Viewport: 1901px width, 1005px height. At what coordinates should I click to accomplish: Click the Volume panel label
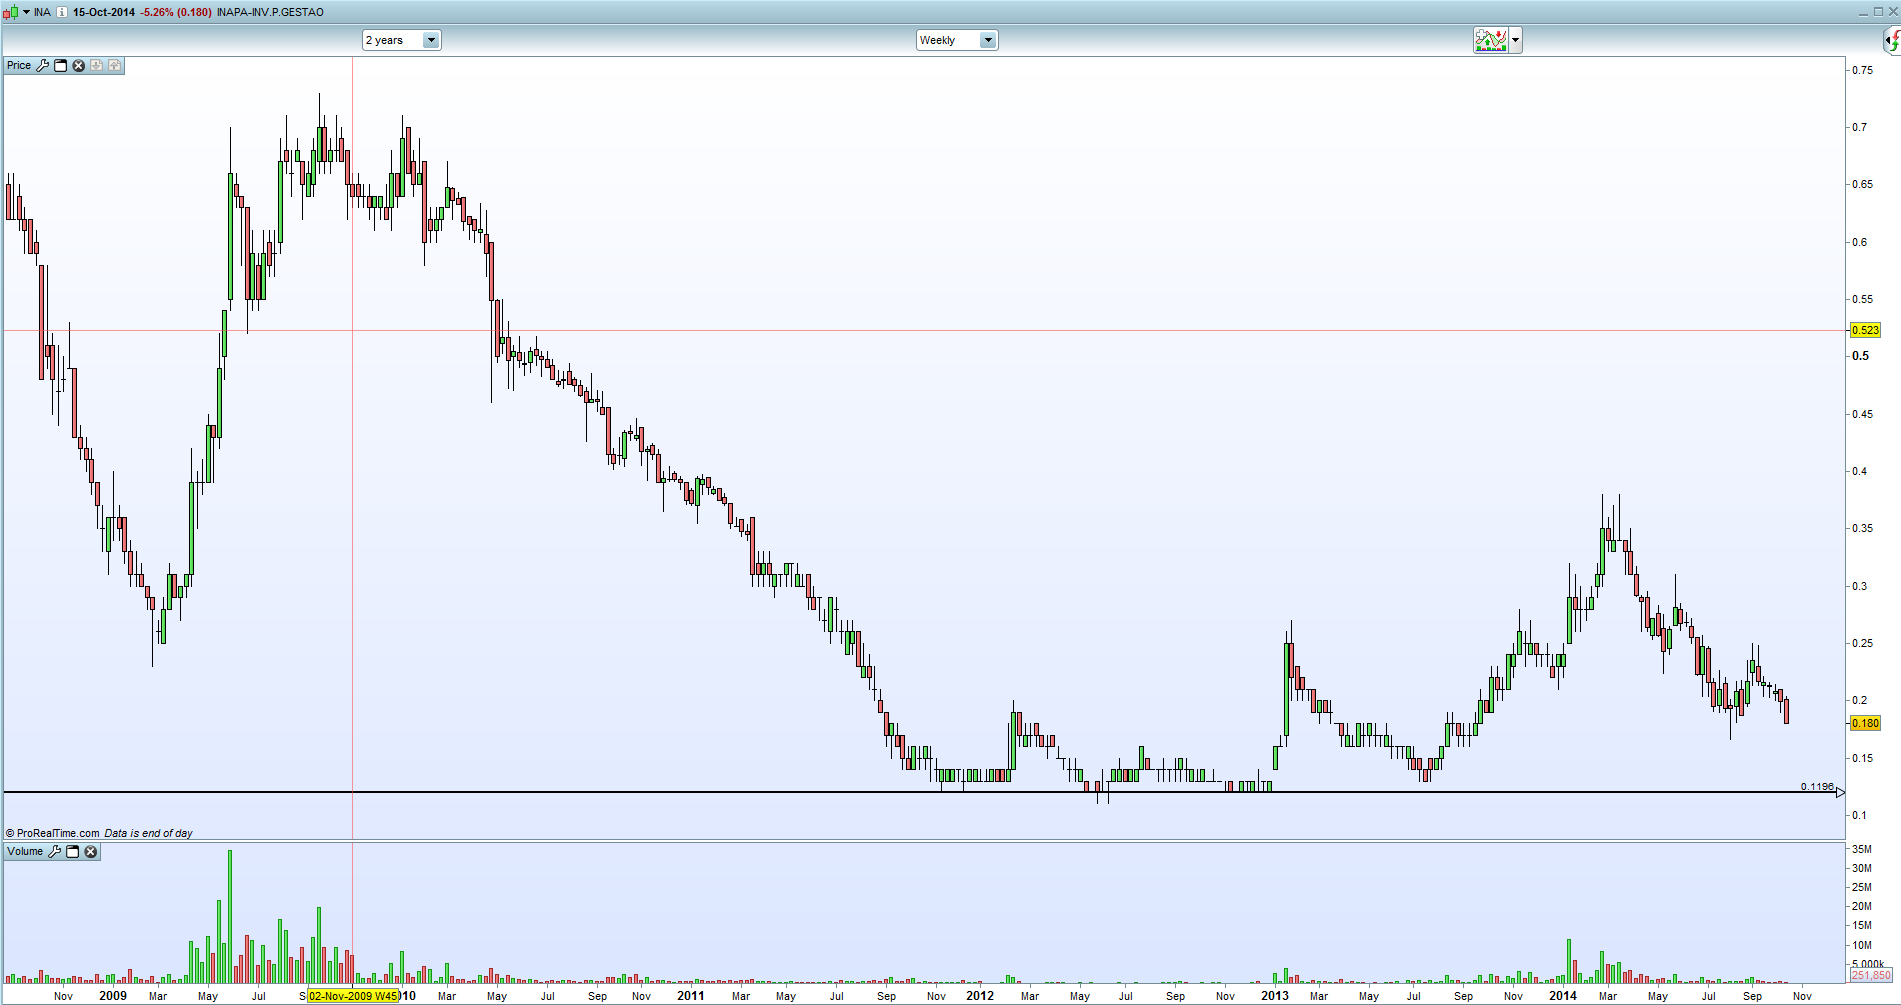tap(25, 852)
